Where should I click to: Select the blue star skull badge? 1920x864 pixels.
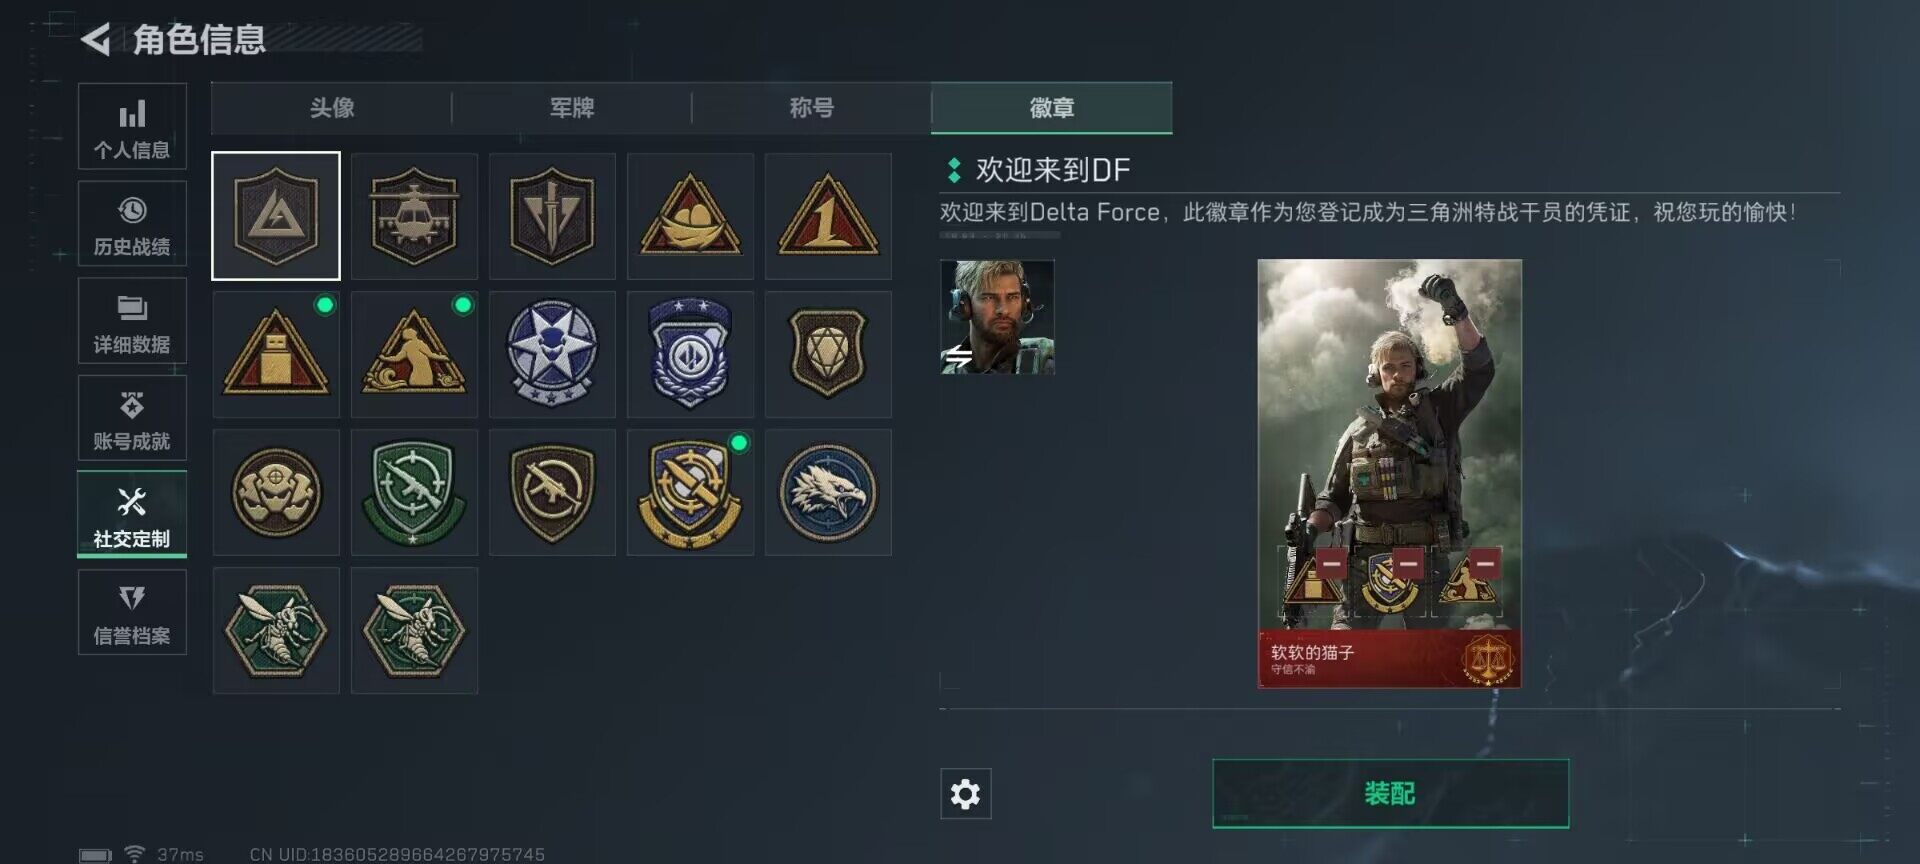tap(552, 354)
